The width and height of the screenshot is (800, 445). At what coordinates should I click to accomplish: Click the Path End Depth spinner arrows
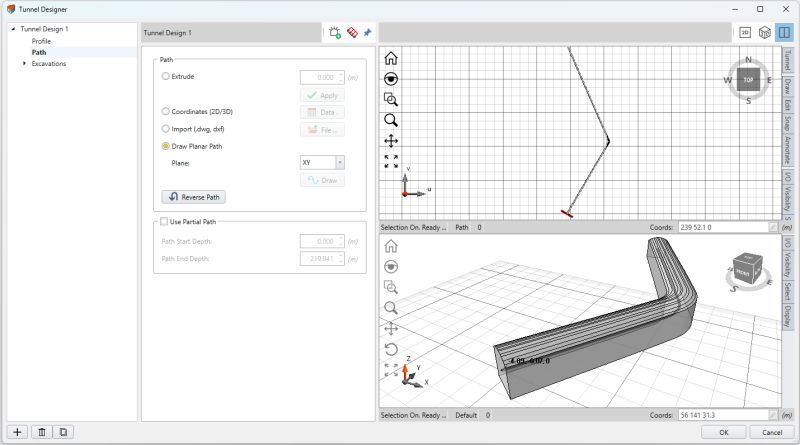pyautogui.click(x=341, y=259)
